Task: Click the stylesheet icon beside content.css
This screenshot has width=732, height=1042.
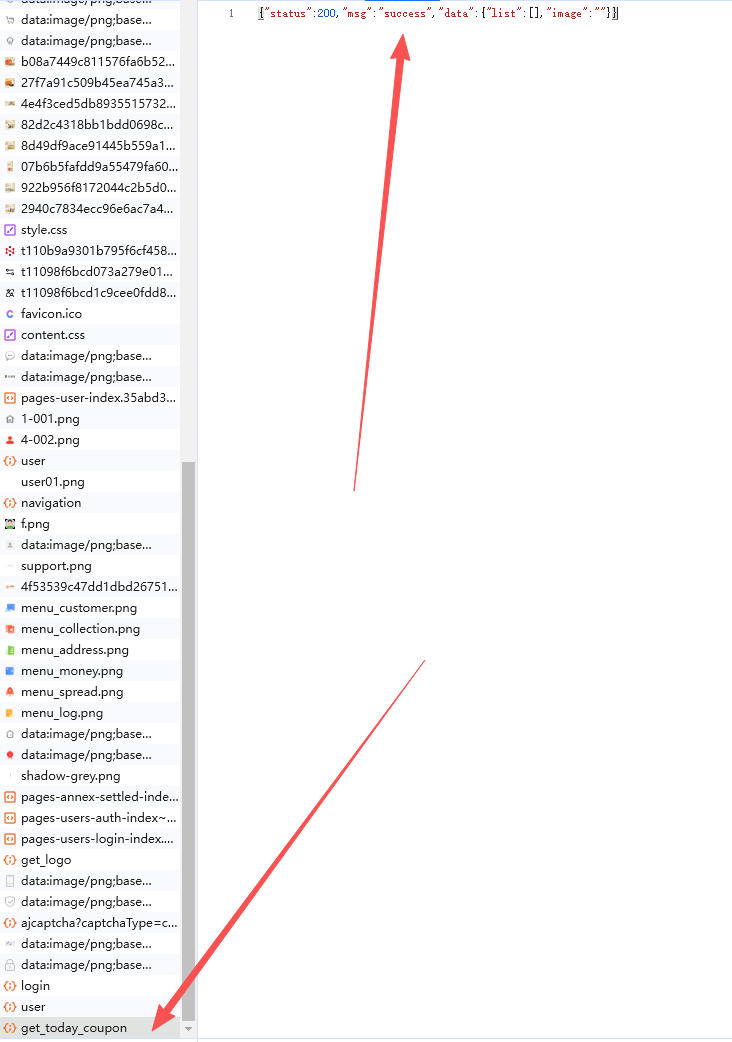Action: point(10,335)
